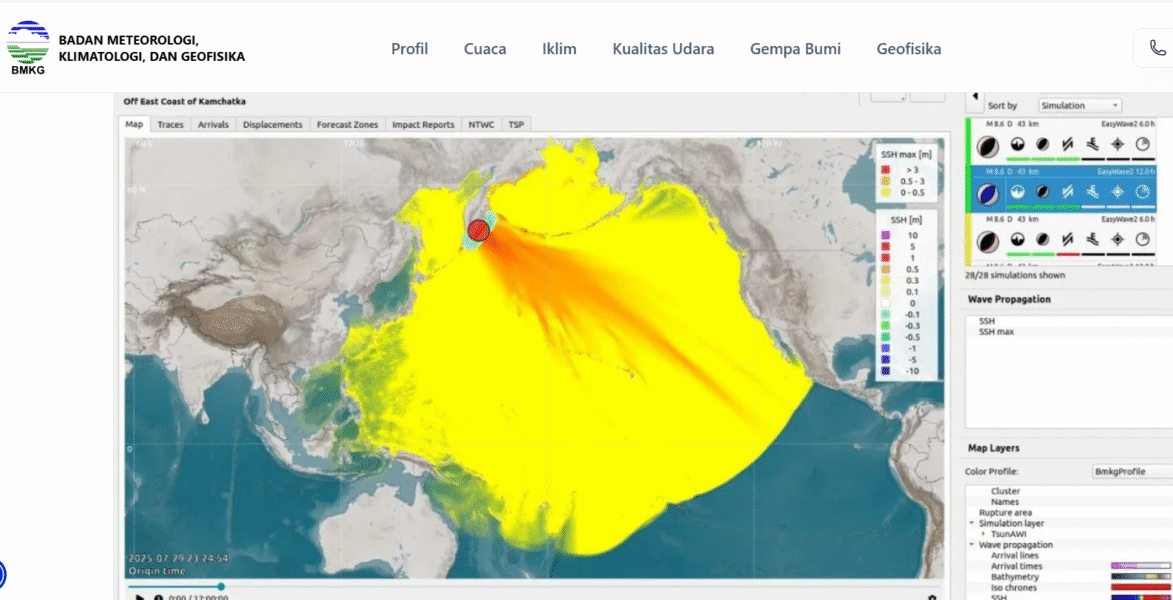
Task: Click the red epicenter marker on the map
Action: 479,230
